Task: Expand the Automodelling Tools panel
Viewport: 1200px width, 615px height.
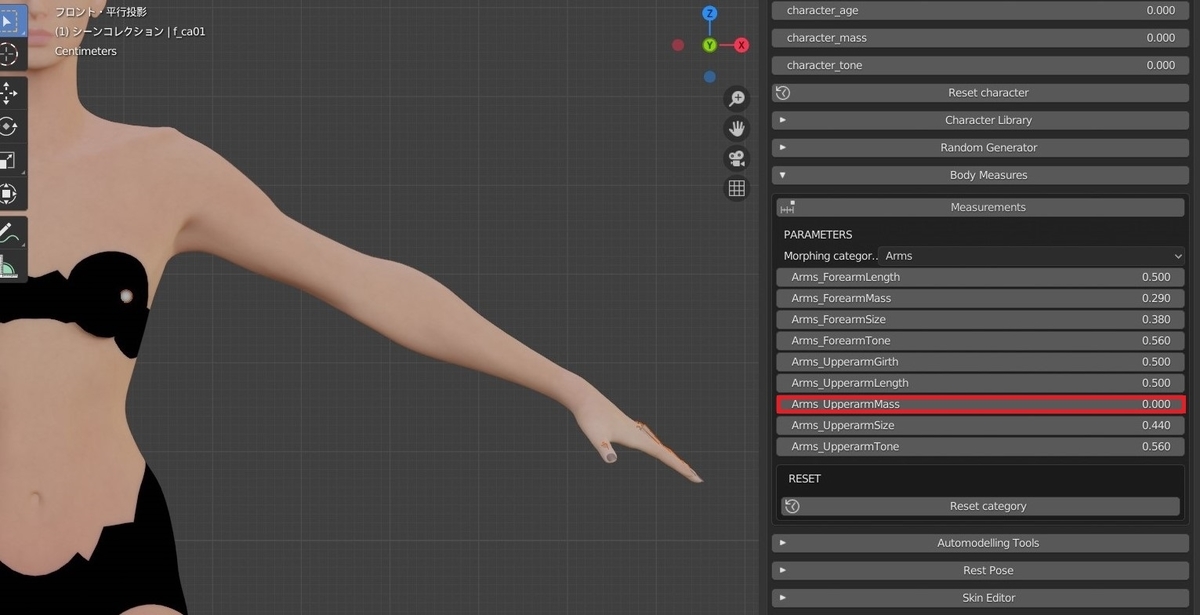Action: coord(980,543)
